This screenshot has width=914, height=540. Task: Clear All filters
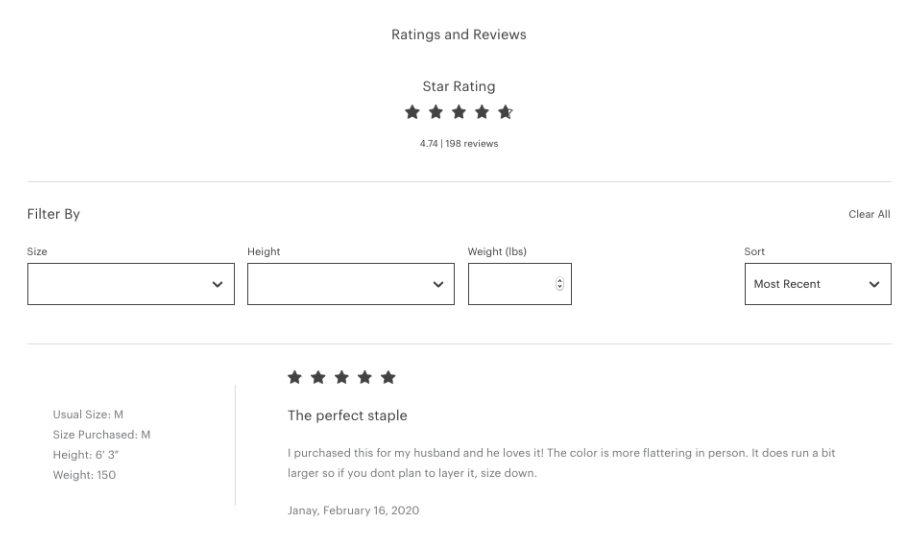869,214
